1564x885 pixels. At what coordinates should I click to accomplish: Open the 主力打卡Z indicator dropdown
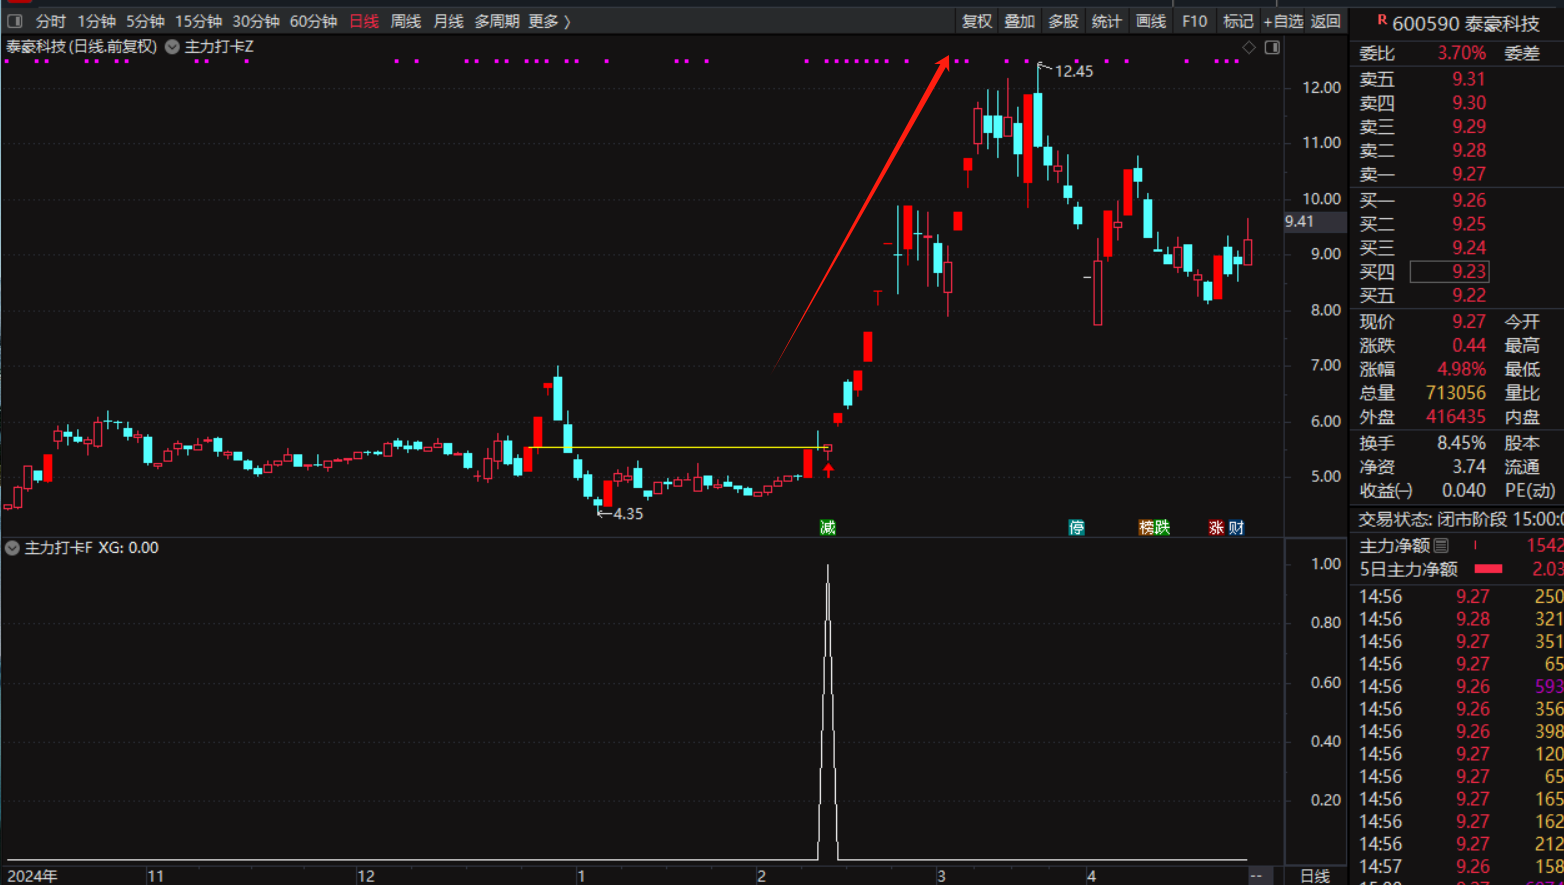point(172,47)
